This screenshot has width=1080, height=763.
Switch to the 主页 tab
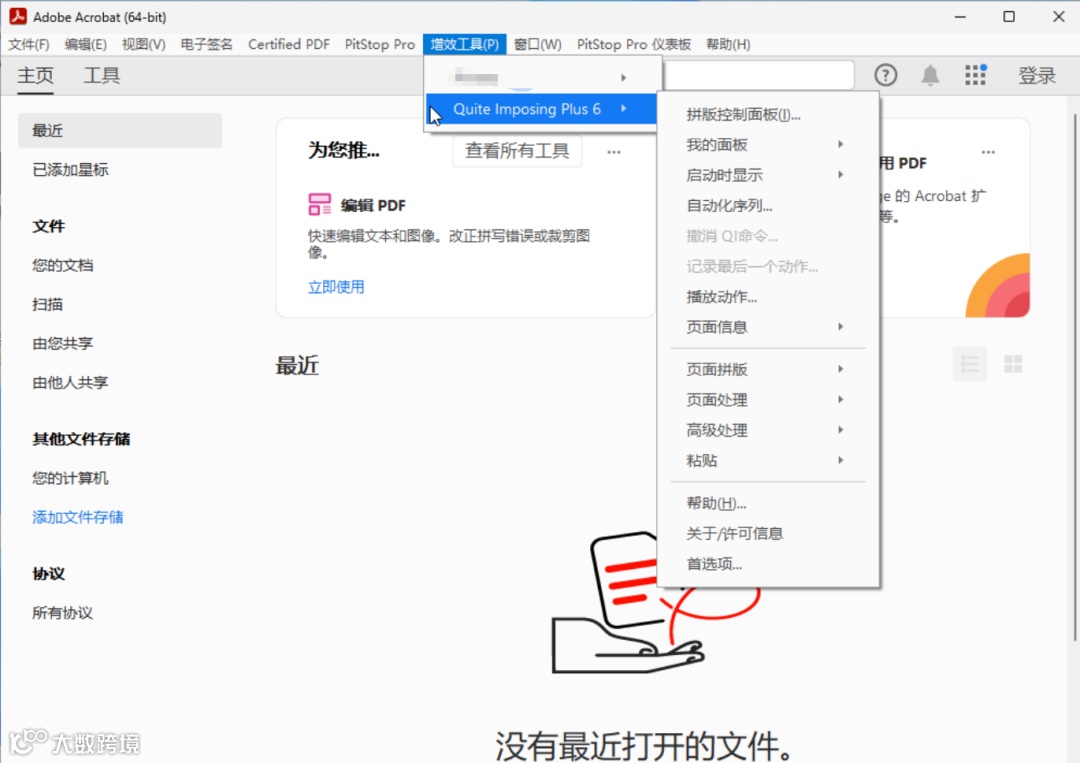pyautogui.click(x=35, y=75)
